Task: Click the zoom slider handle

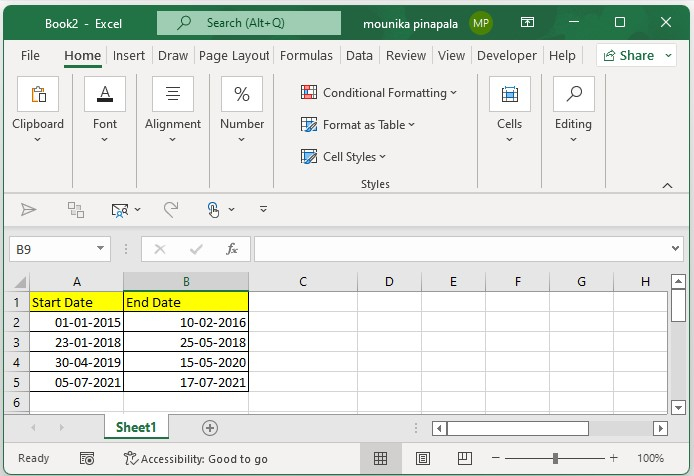Action: (x=555, y=458)
